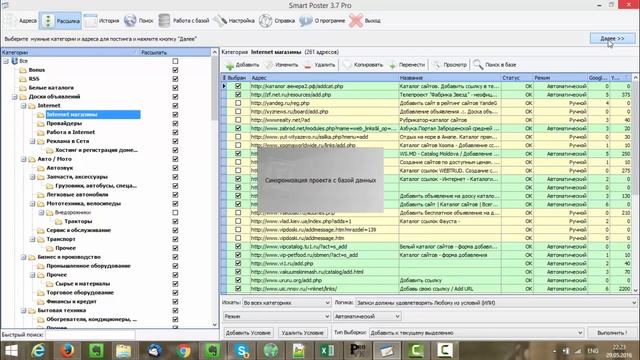
Task: Click Копировать address toolbar button
Action: [363, 64]
